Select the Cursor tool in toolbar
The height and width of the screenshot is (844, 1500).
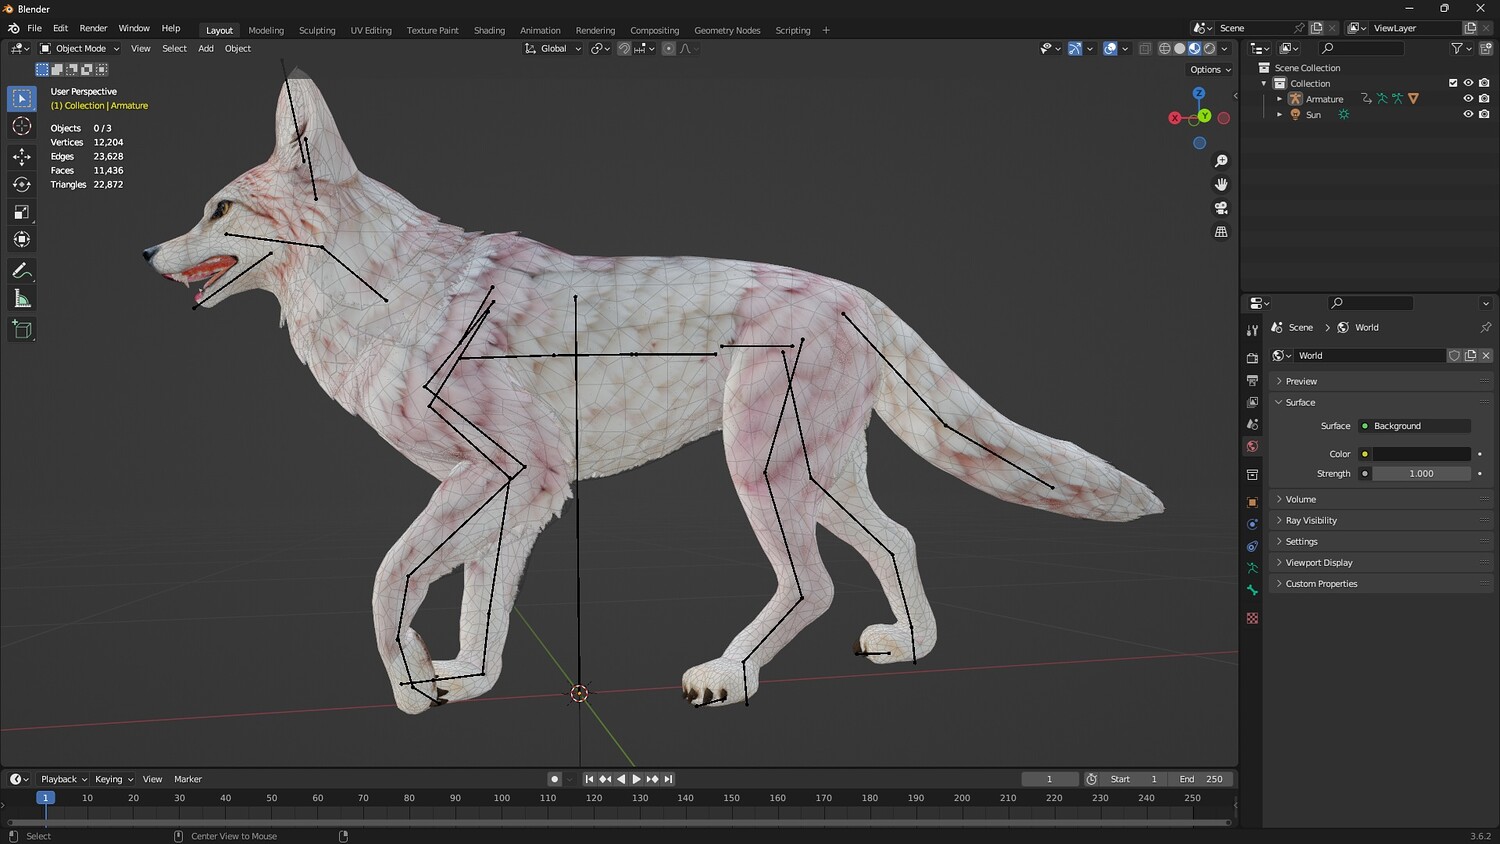[x=22, y=126]
